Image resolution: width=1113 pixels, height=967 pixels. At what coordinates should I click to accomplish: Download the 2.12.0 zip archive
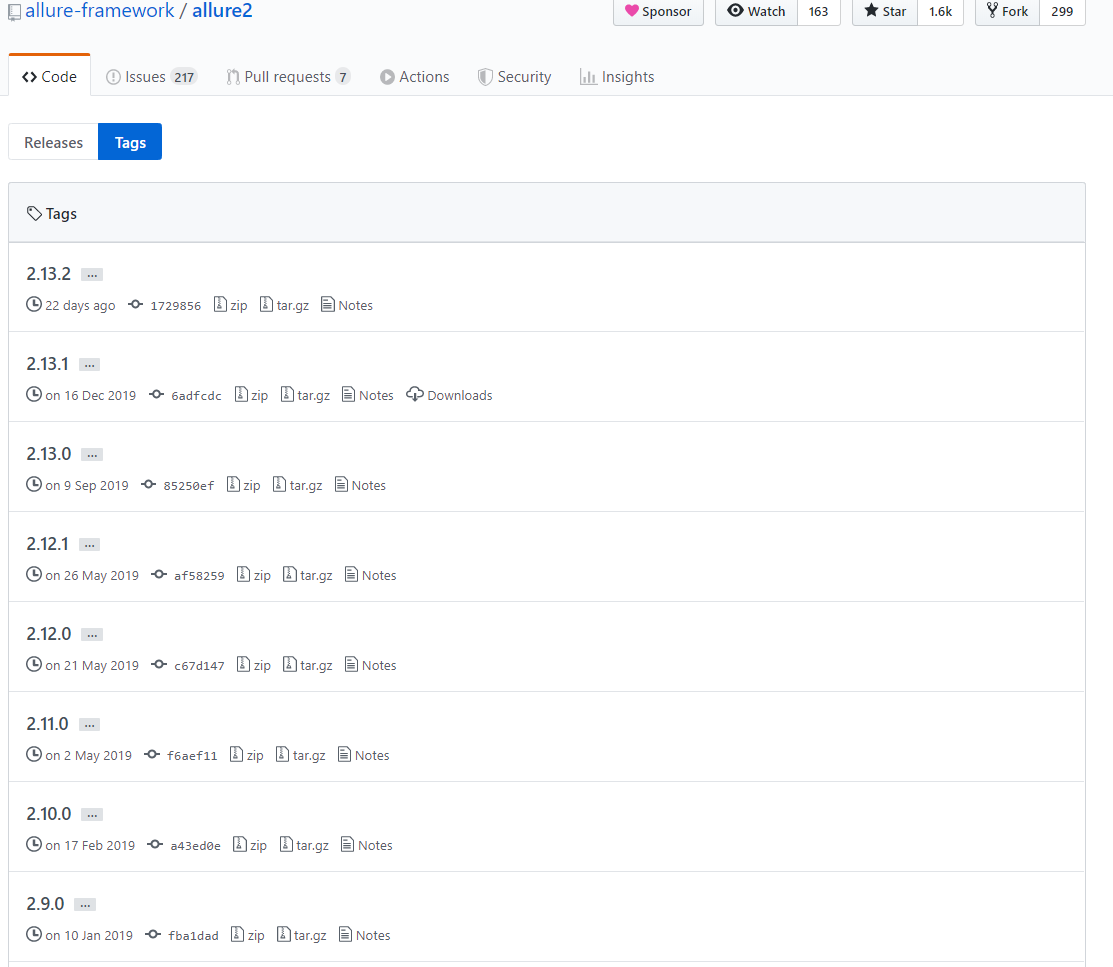[x=254, y=666]
